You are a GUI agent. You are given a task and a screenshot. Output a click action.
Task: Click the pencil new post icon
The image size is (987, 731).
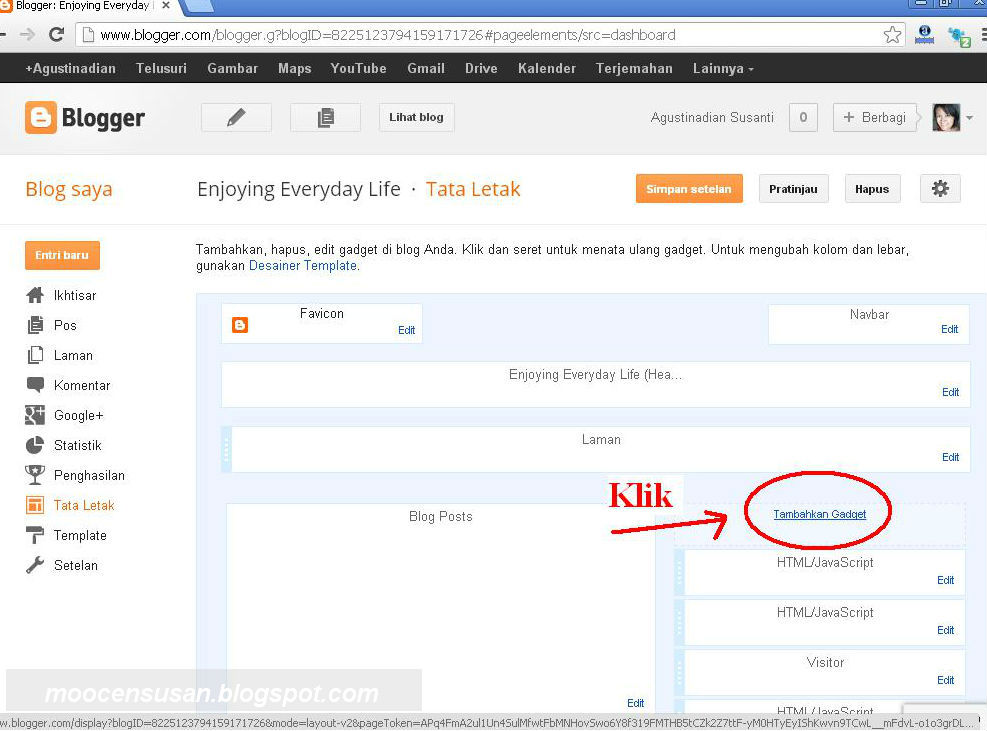point(236,117)
